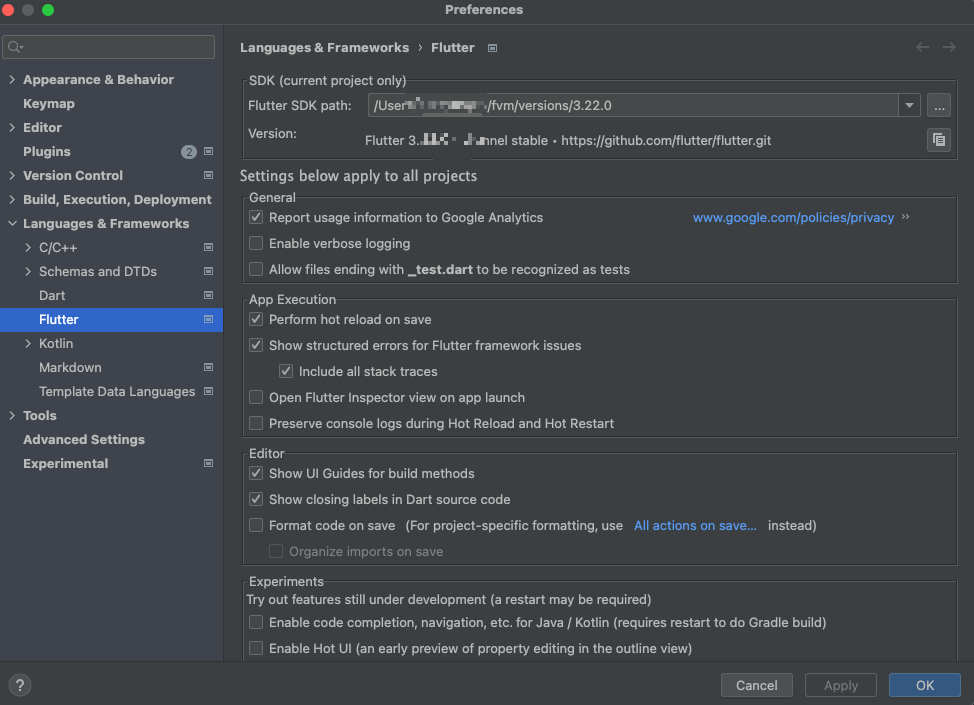Click the Apply button
The height and width of the screenshot is (705, 974).
point(840,685)
